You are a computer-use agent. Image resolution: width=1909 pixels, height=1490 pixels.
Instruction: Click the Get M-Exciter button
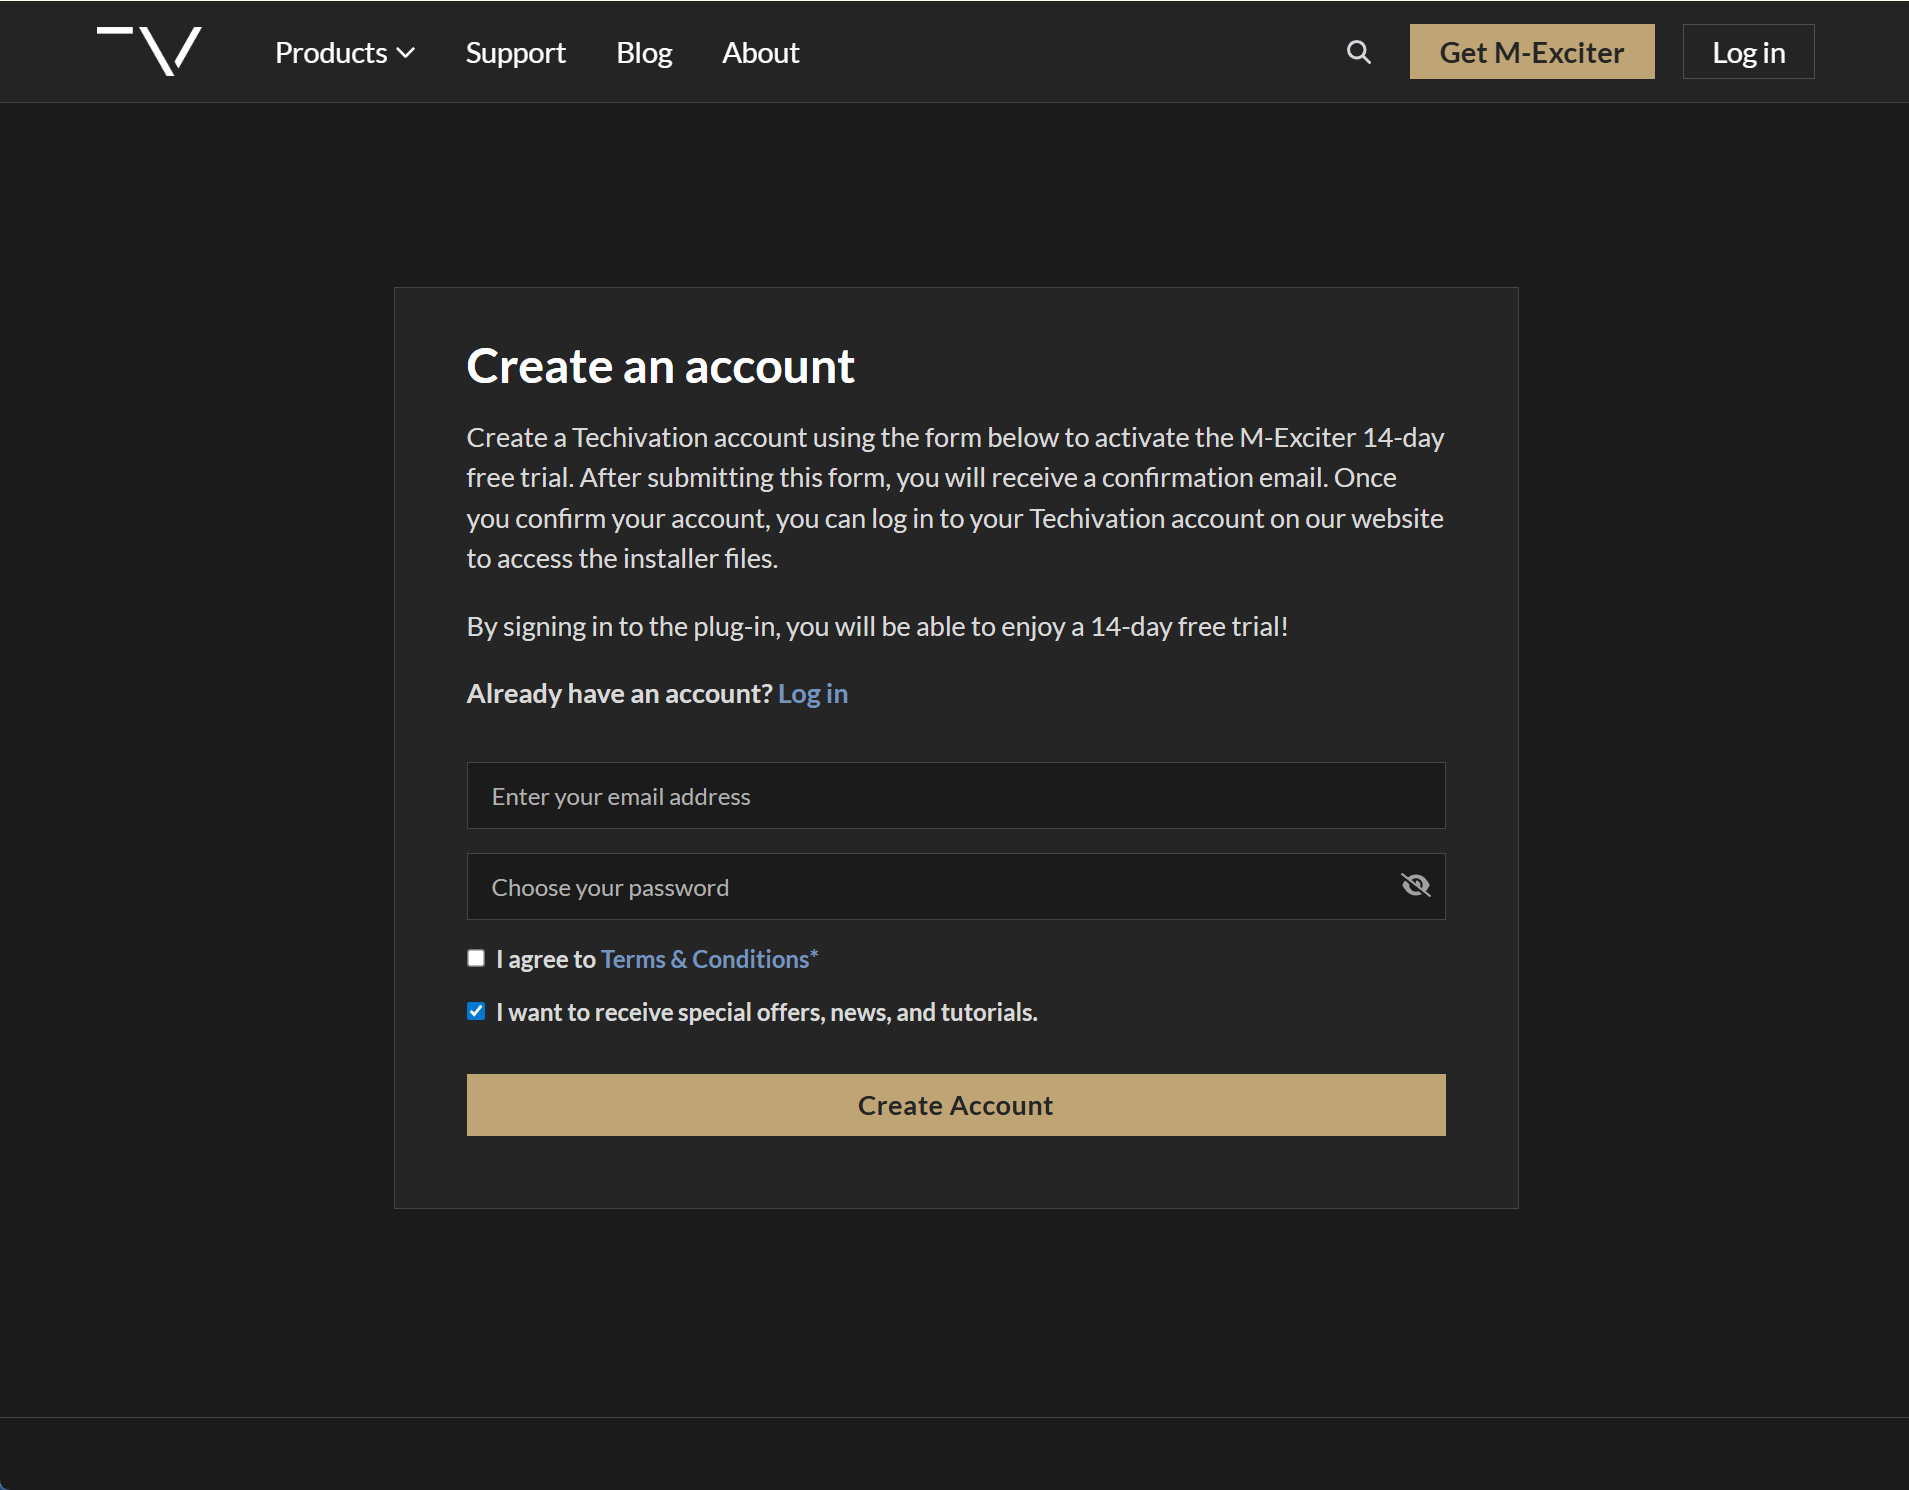1531,52
